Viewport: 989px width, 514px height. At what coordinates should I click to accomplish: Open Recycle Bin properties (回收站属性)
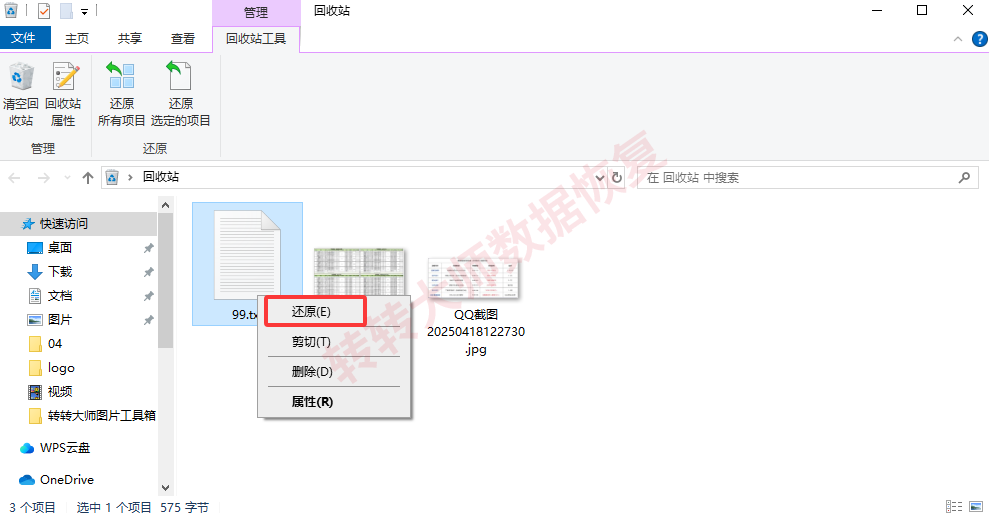coord(63,93)
